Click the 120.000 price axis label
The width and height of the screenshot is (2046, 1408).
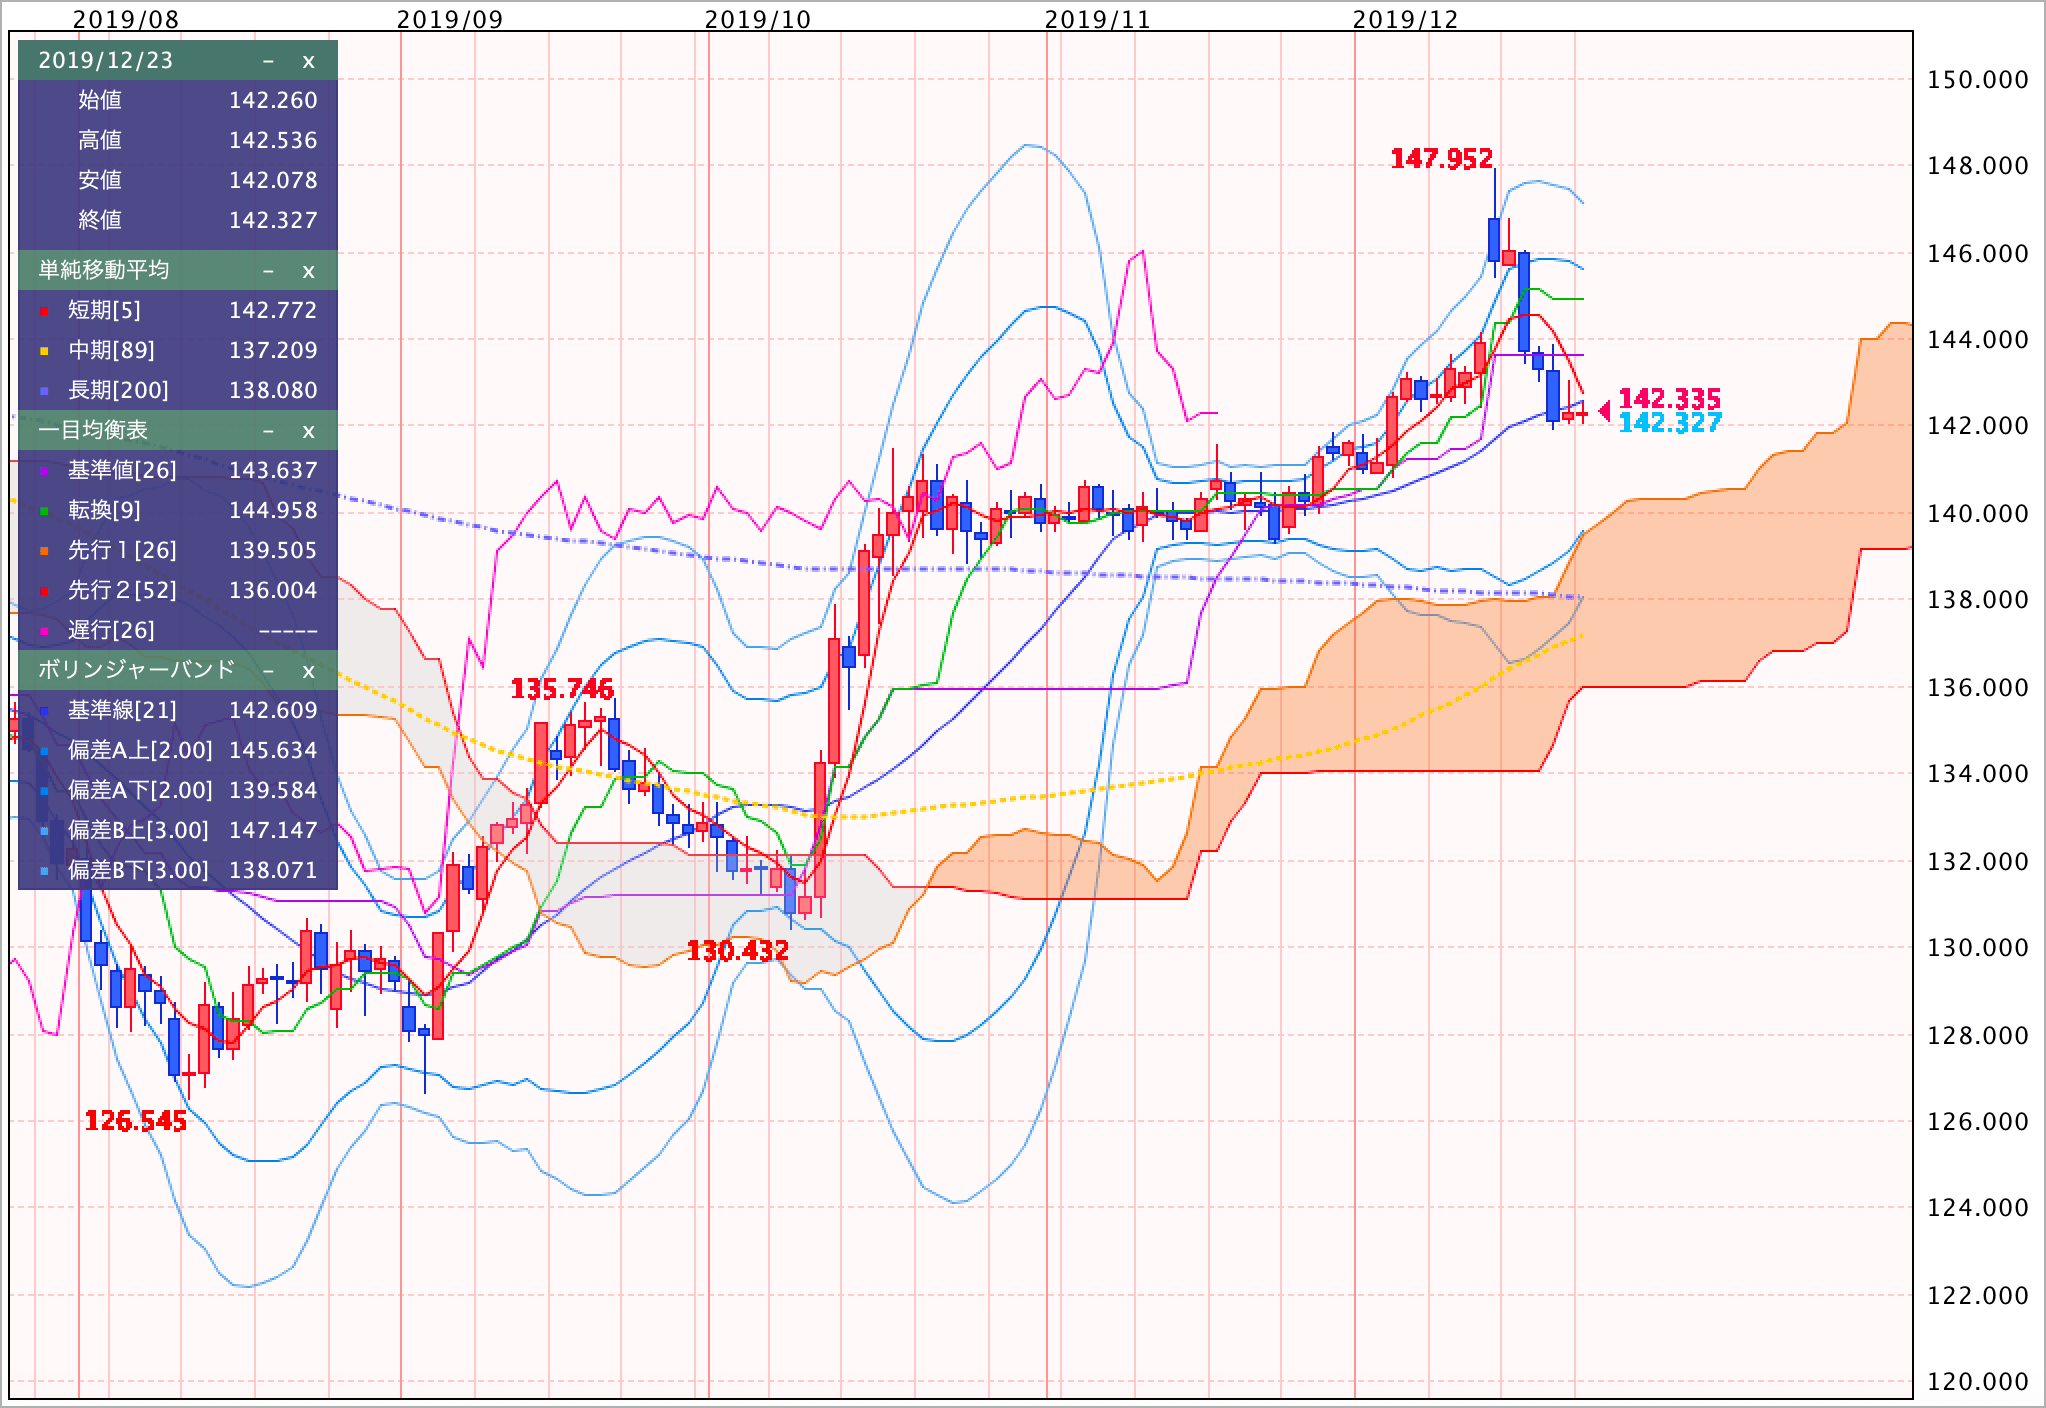[x=1978, y=1382]
